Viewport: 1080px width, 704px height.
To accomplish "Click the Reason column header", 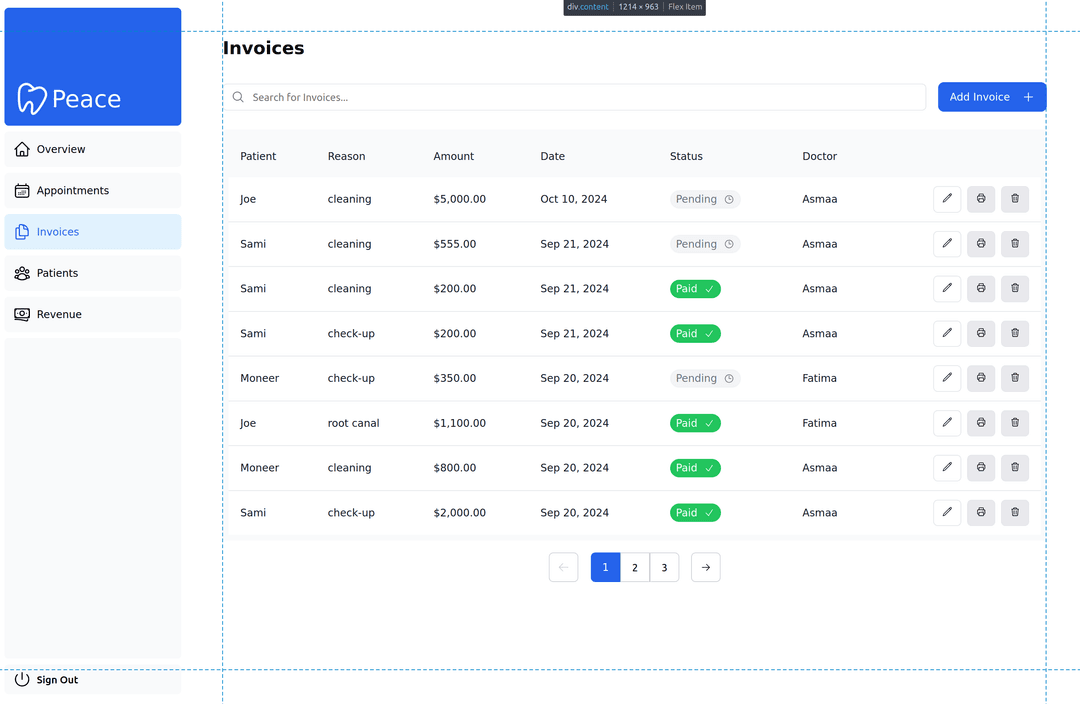I will point(346,156).
